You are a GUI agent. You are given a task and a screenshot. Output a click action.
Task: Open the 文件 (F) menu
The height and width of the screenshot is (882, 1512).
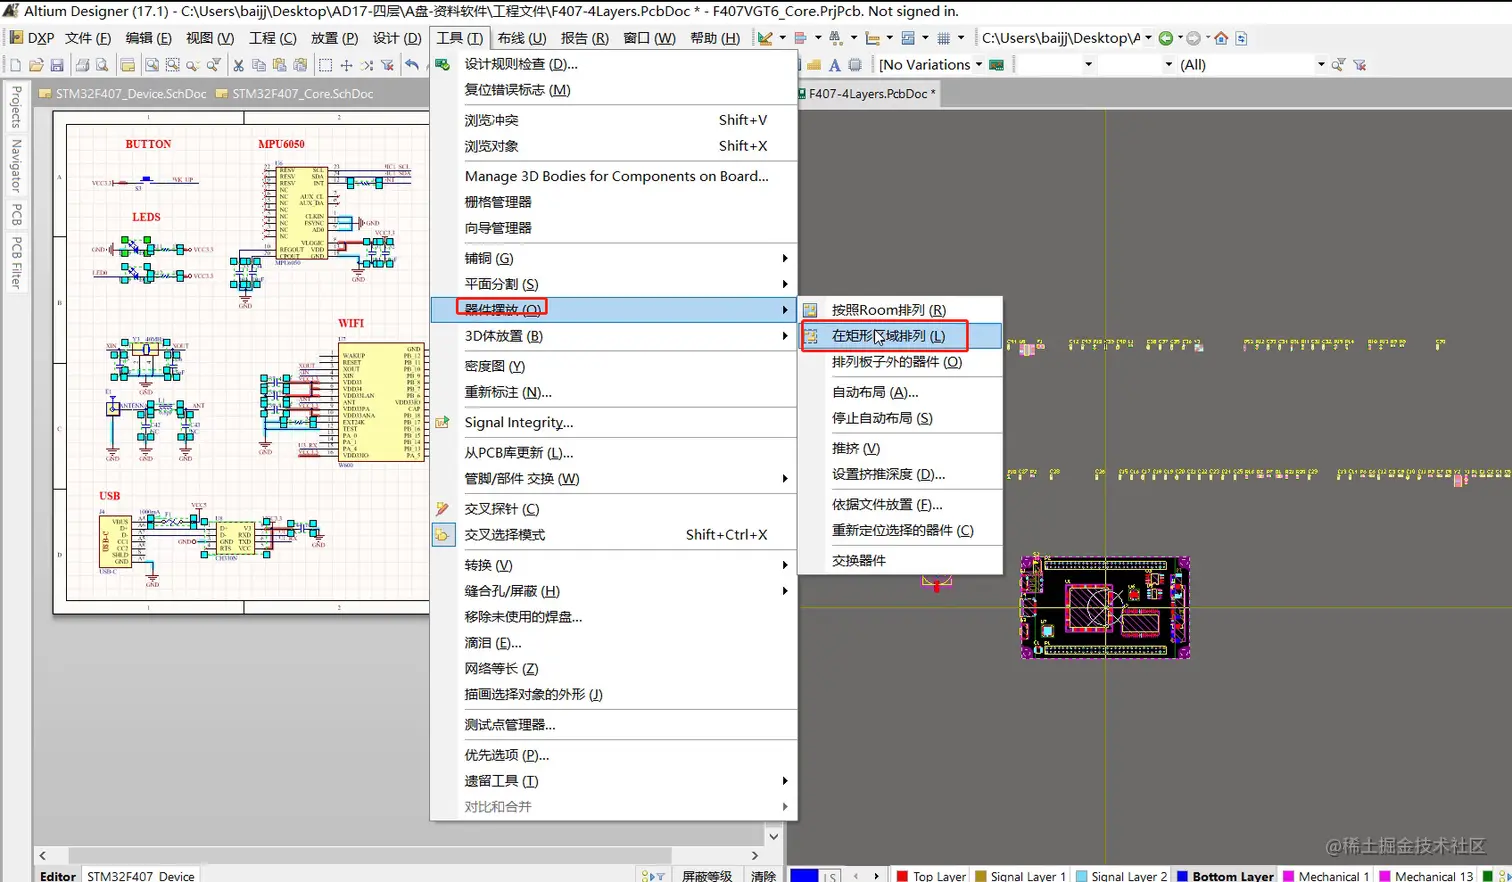[88, 38]
